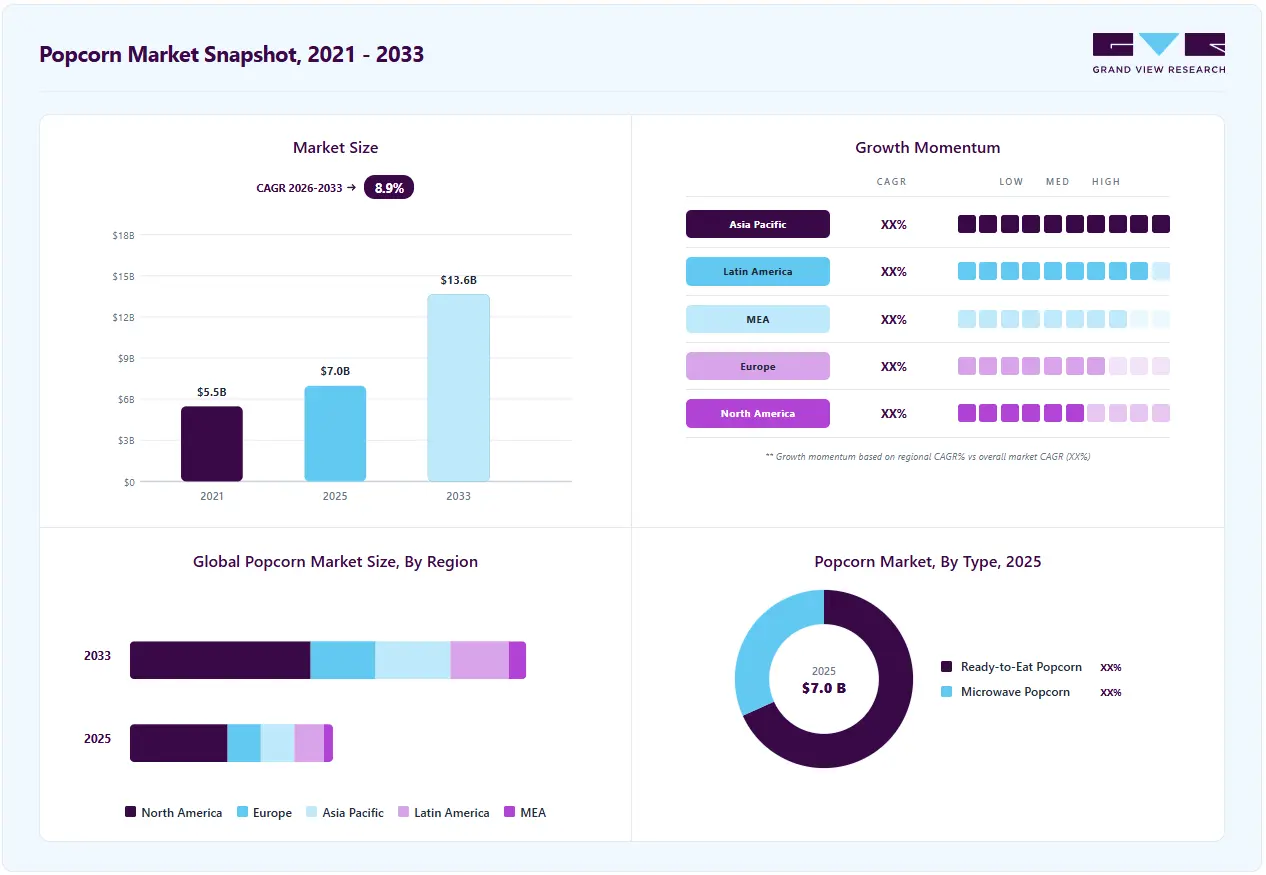Click the Asia Pacific momentum indicator bar
Screen dimensions: 1266x875
click(x=1063, y=224)
